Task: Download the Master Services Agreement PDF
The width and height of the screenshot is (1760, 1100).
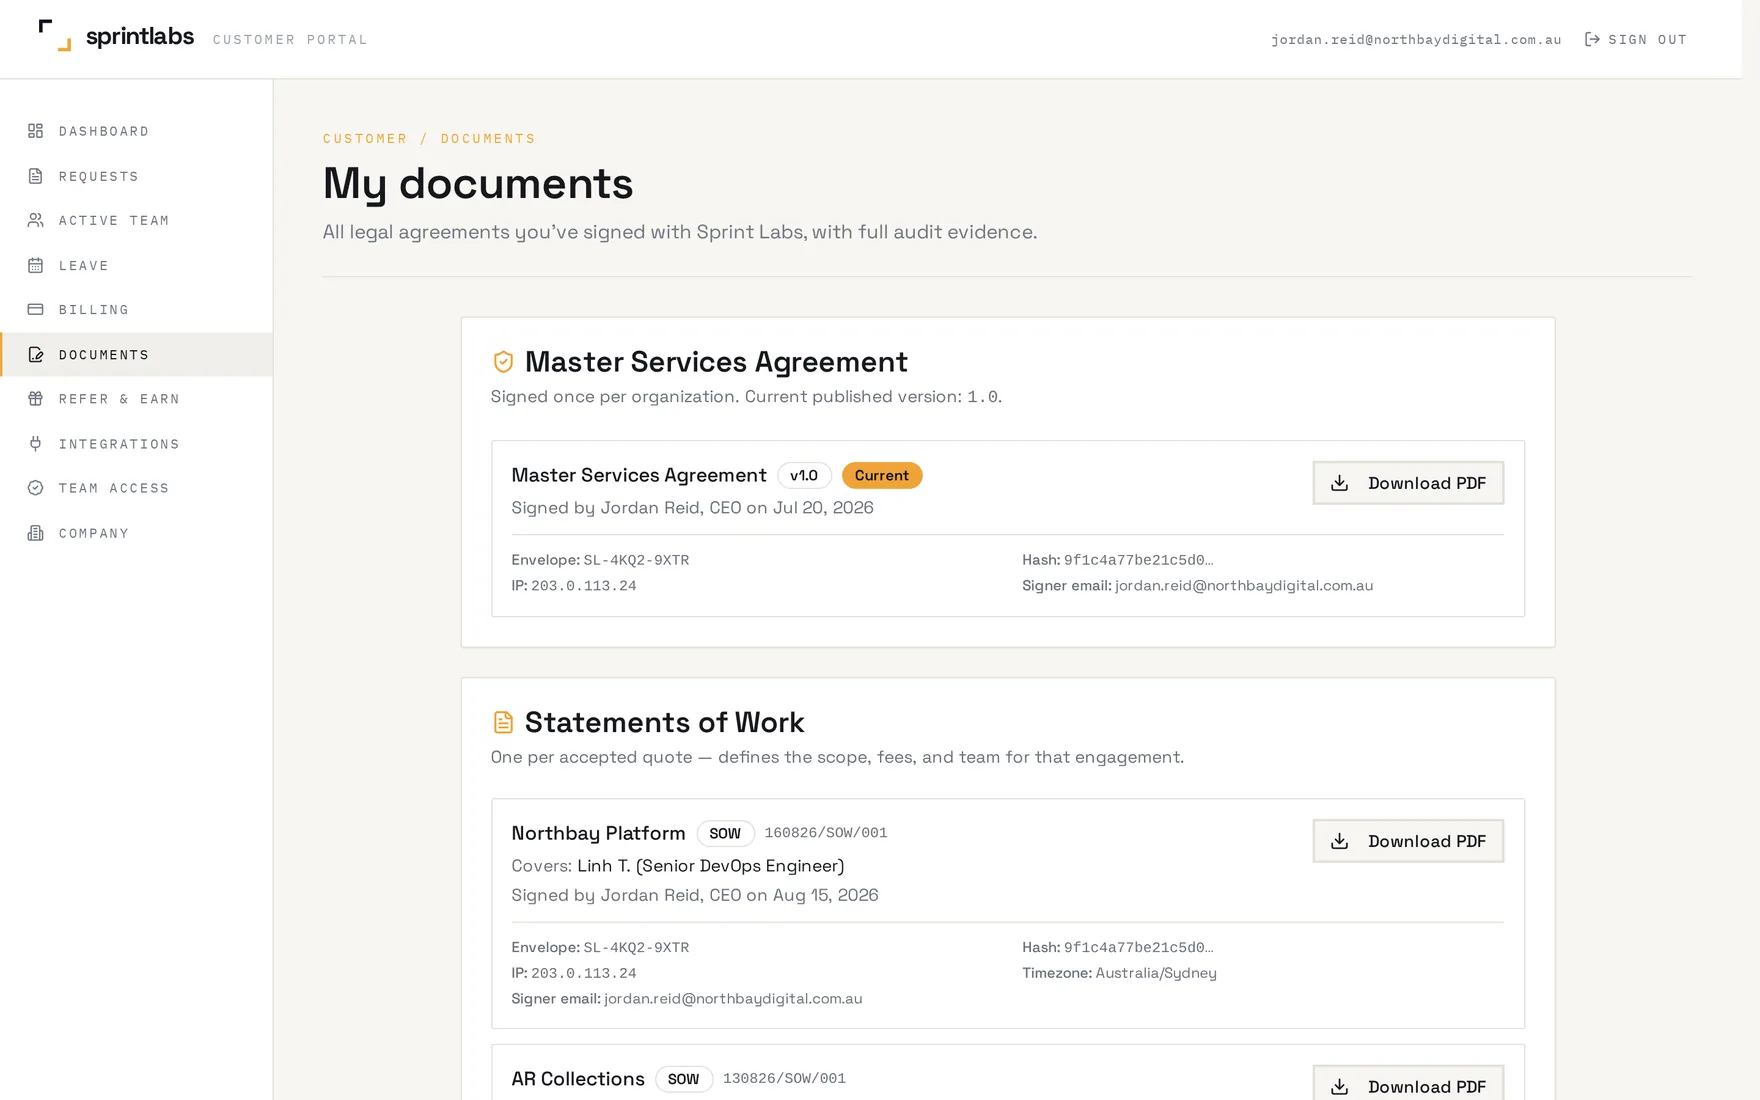Action: 1408,483
